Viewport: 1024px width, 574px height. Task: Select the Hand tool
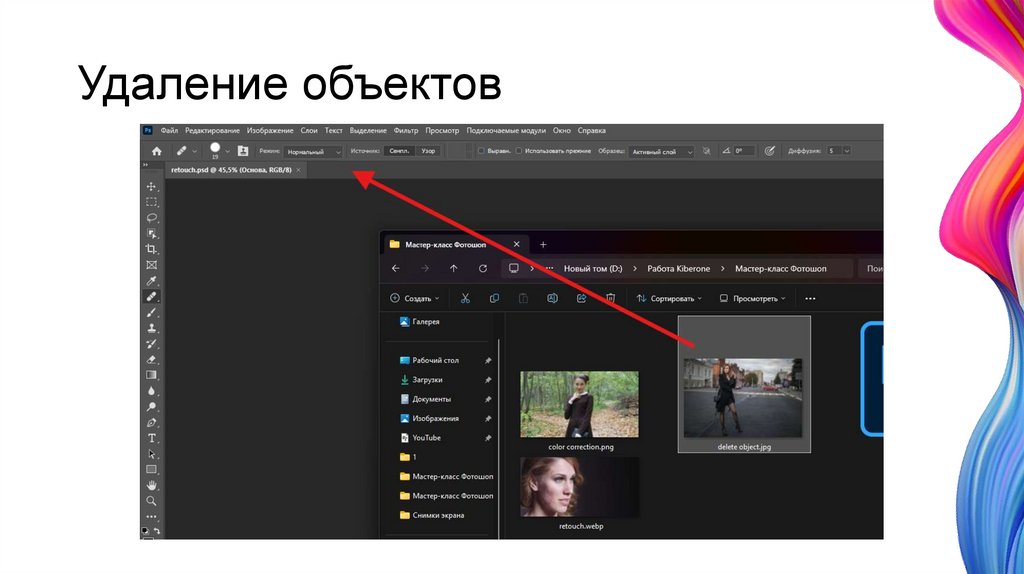pyautogui.click(x=152, y=485)
